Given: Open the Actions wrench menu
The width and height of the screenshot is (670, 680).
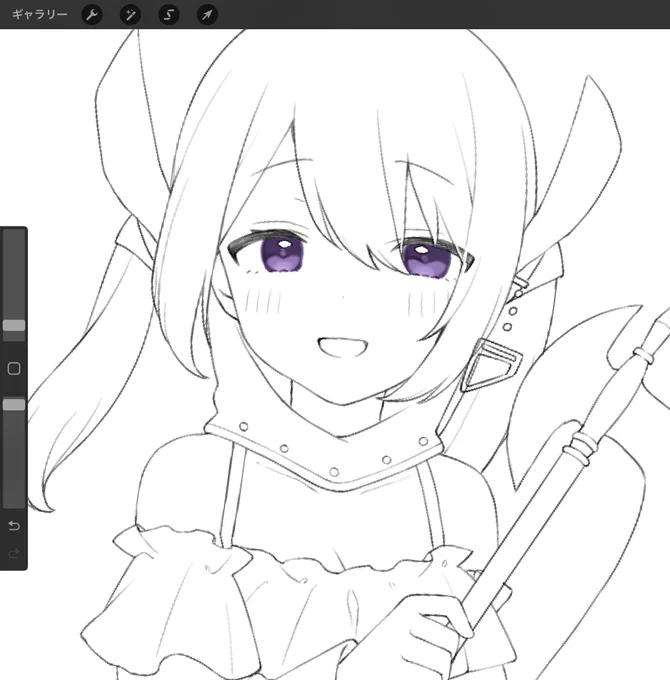Looking at the screenshot, I should click(92, 15).
